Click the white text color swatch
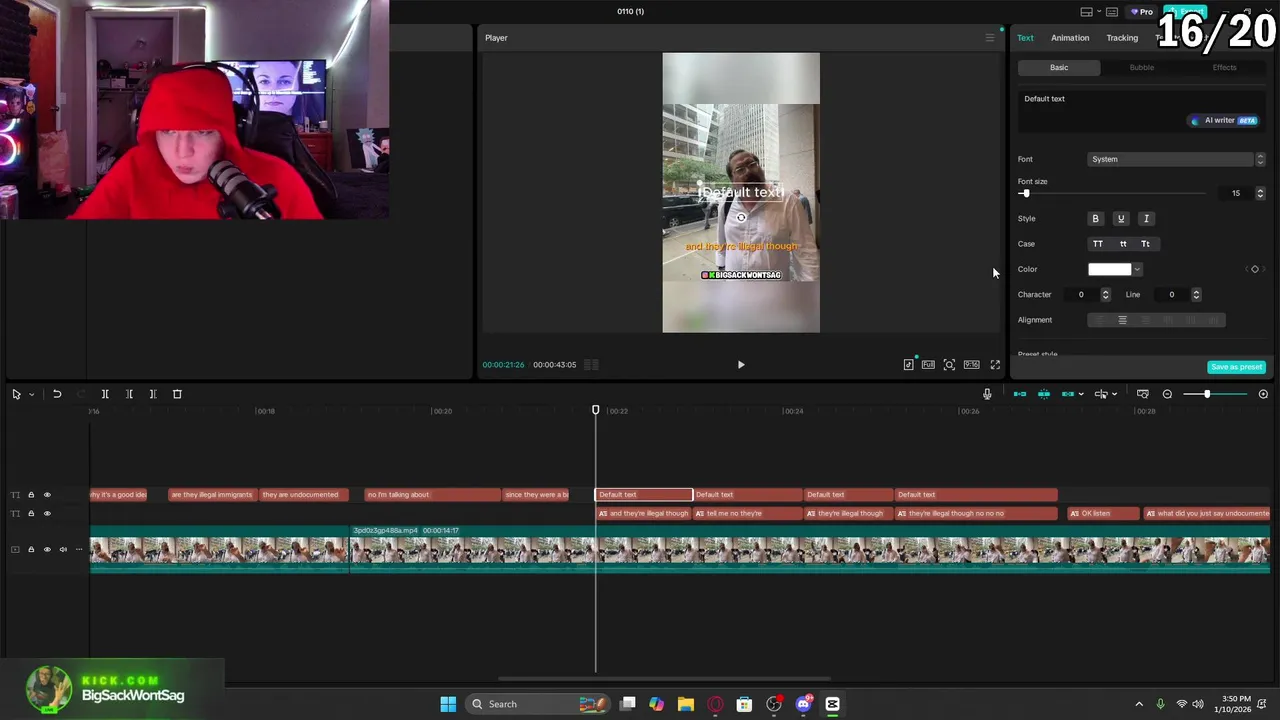 [x=1110, y=269]
